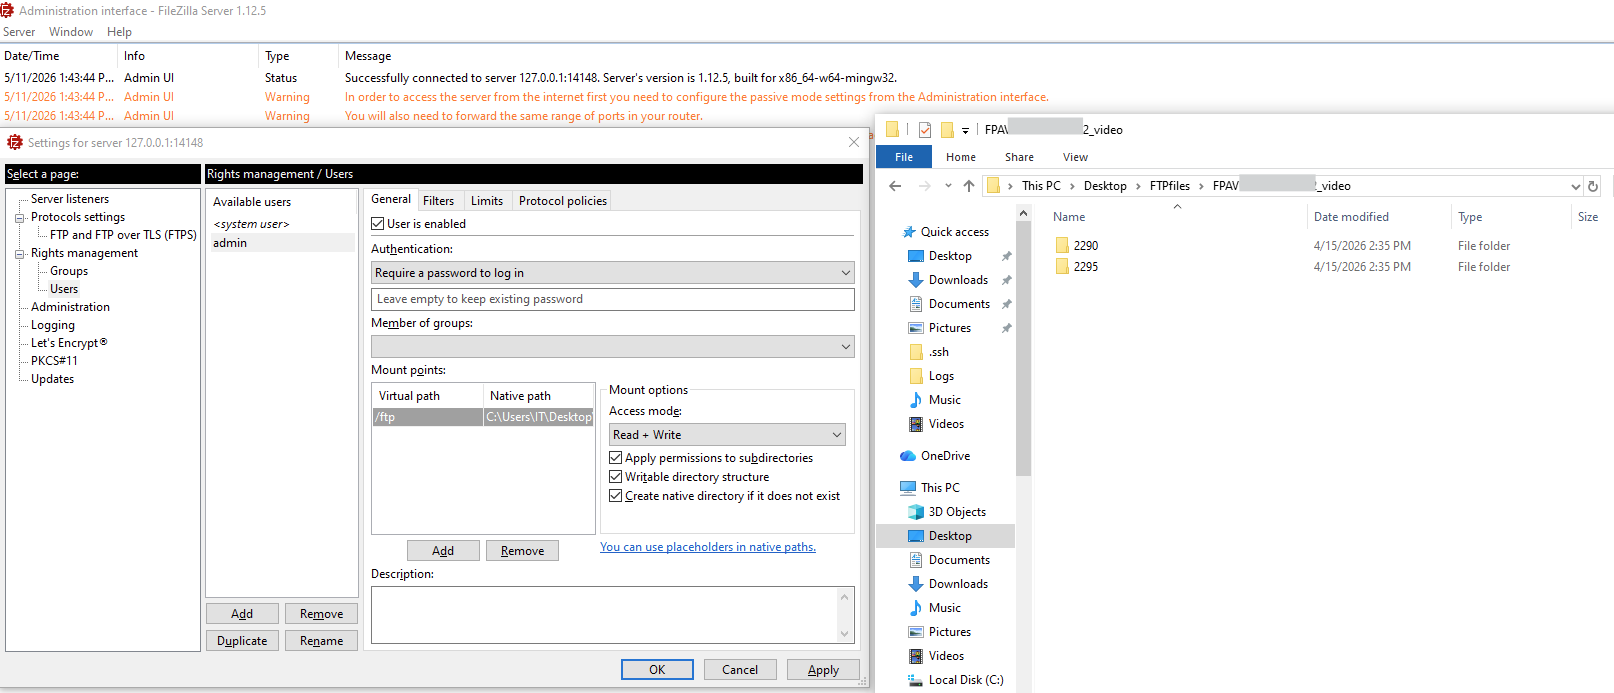
Task: Open the Server menu
Action: tap(19, 32)
